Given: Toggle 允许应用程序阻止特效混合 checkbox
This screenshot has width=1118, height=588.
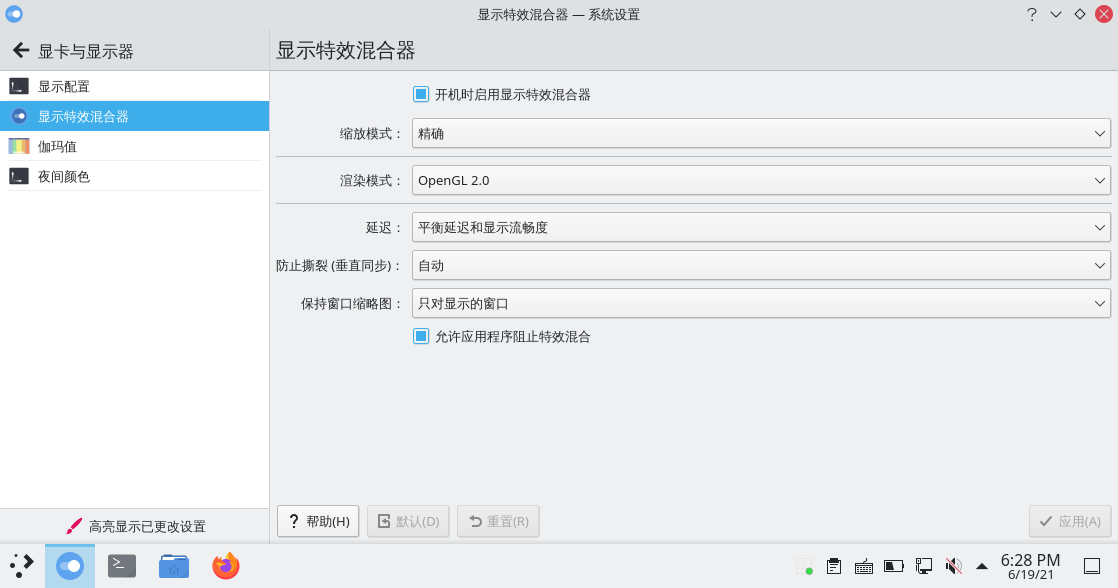Looking at the screenshot, I should [x=421, y=336].
